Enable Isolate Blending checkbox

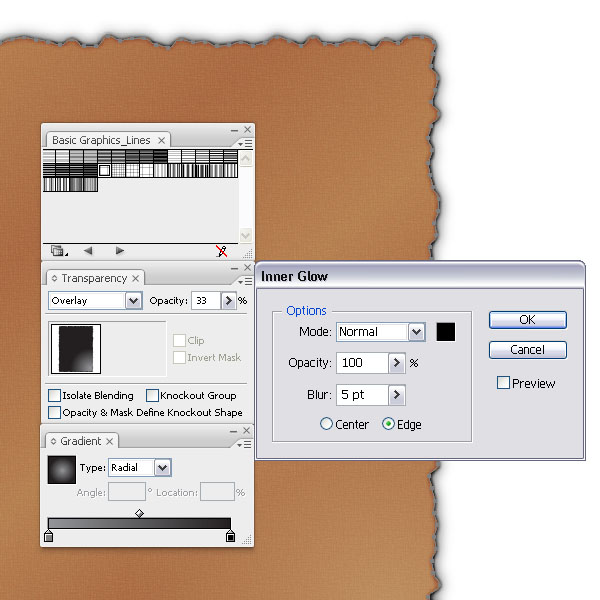point(54,395)
